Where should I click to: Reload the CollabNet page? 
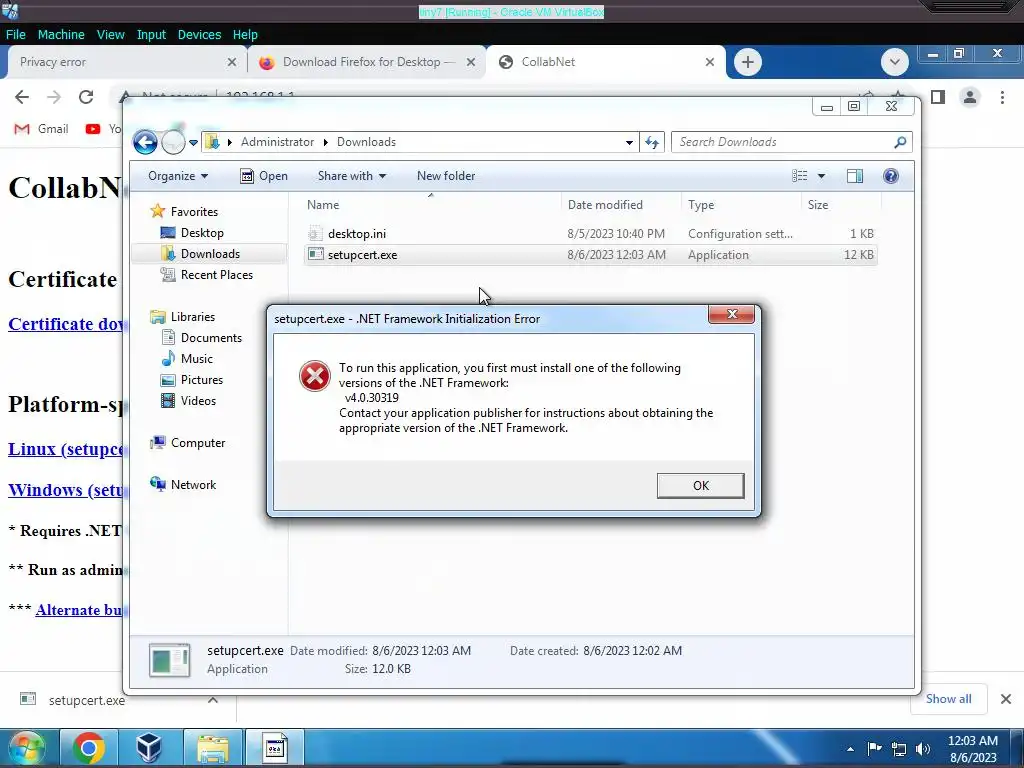pyautogui.click(x=86, y=97)
